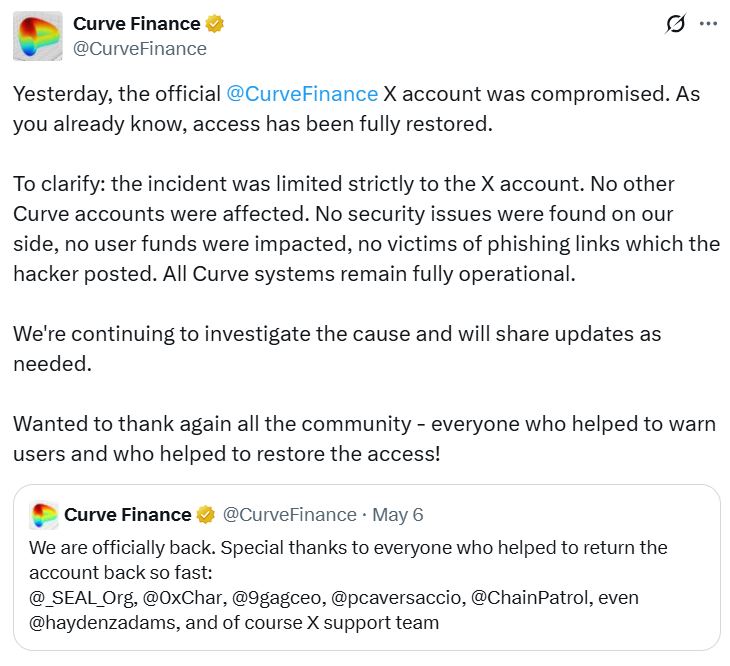Open the Curve Finance display name
Image resolution: width=730 pixels, height=666 pixels.
tap(135, 24)
